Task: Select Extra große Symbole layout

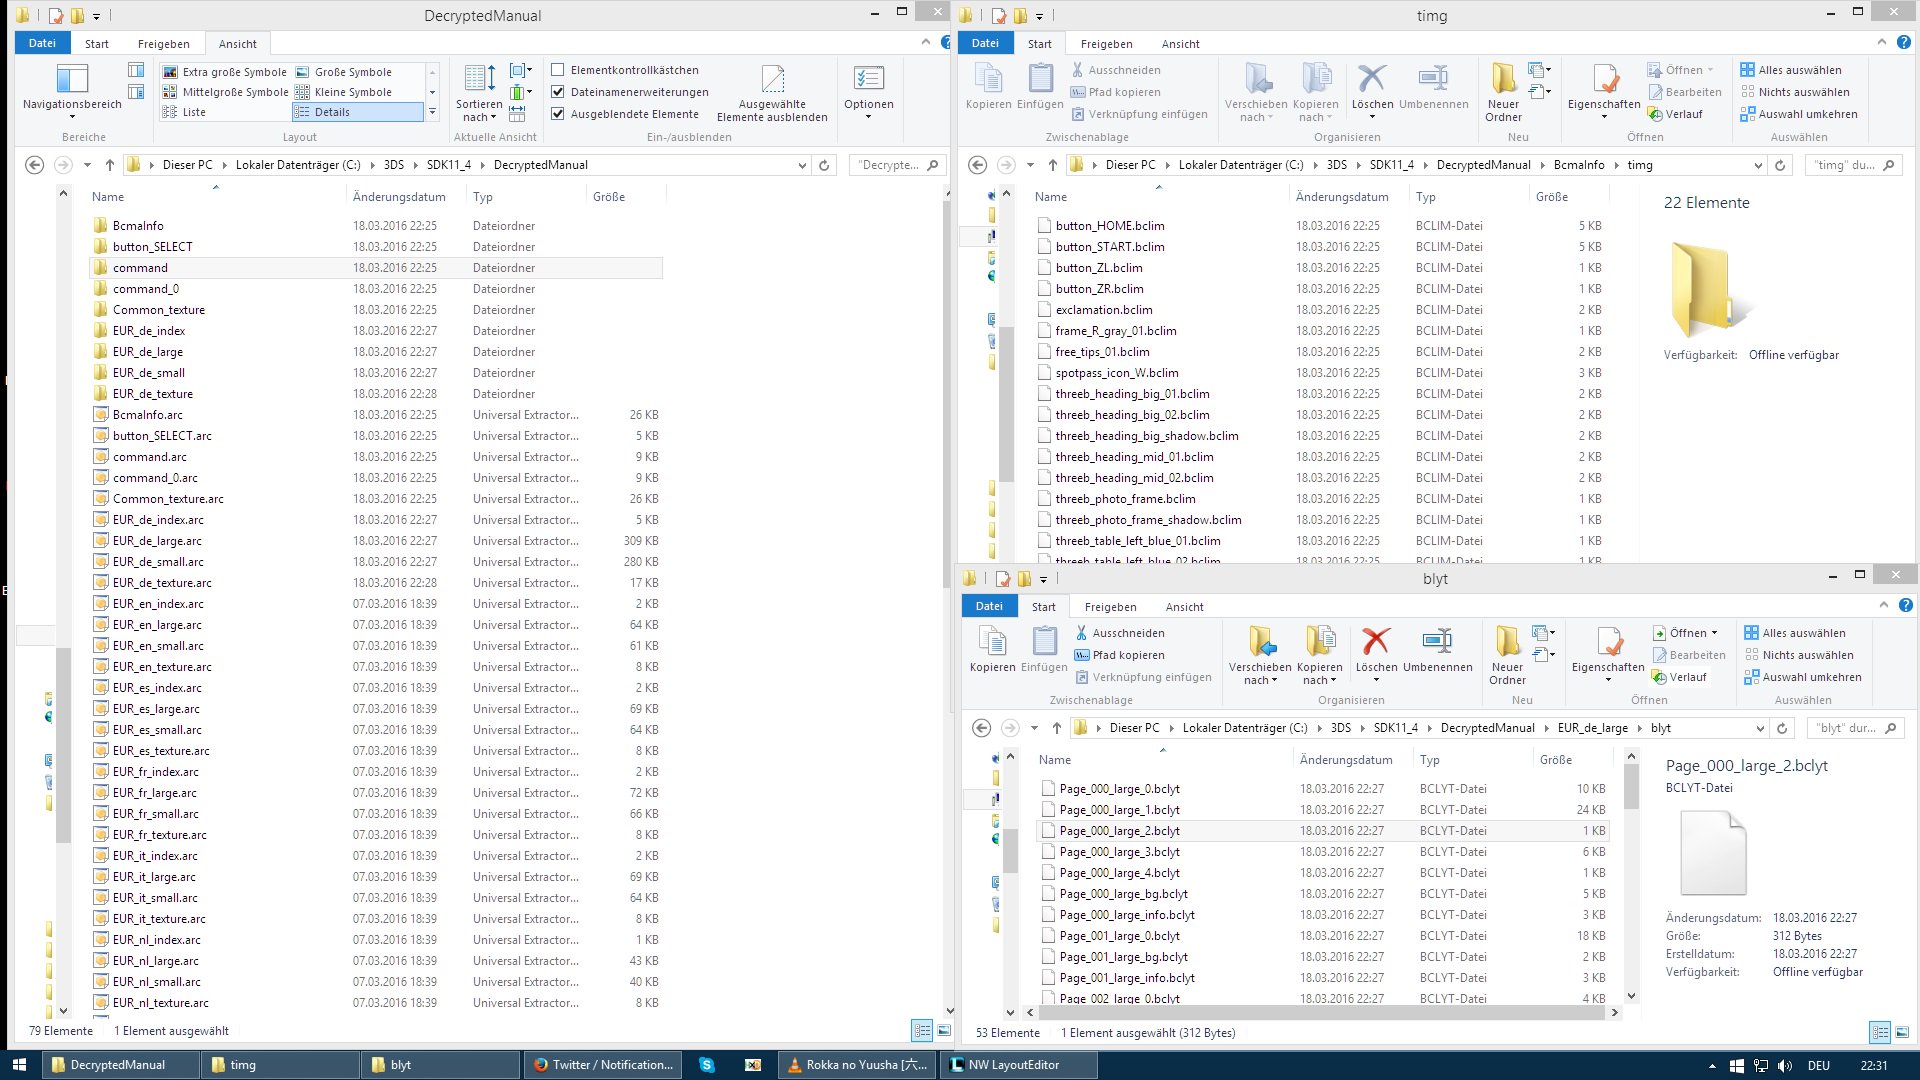Action: coord(225,72)
